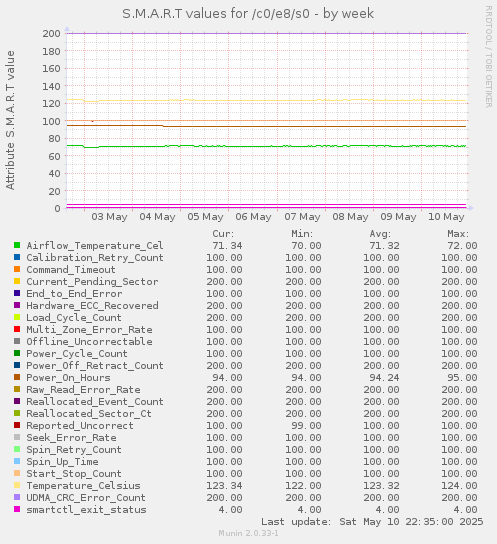
Task: Click the magenta smartctl_exit_status legend swatch
Action: (17, 509)
